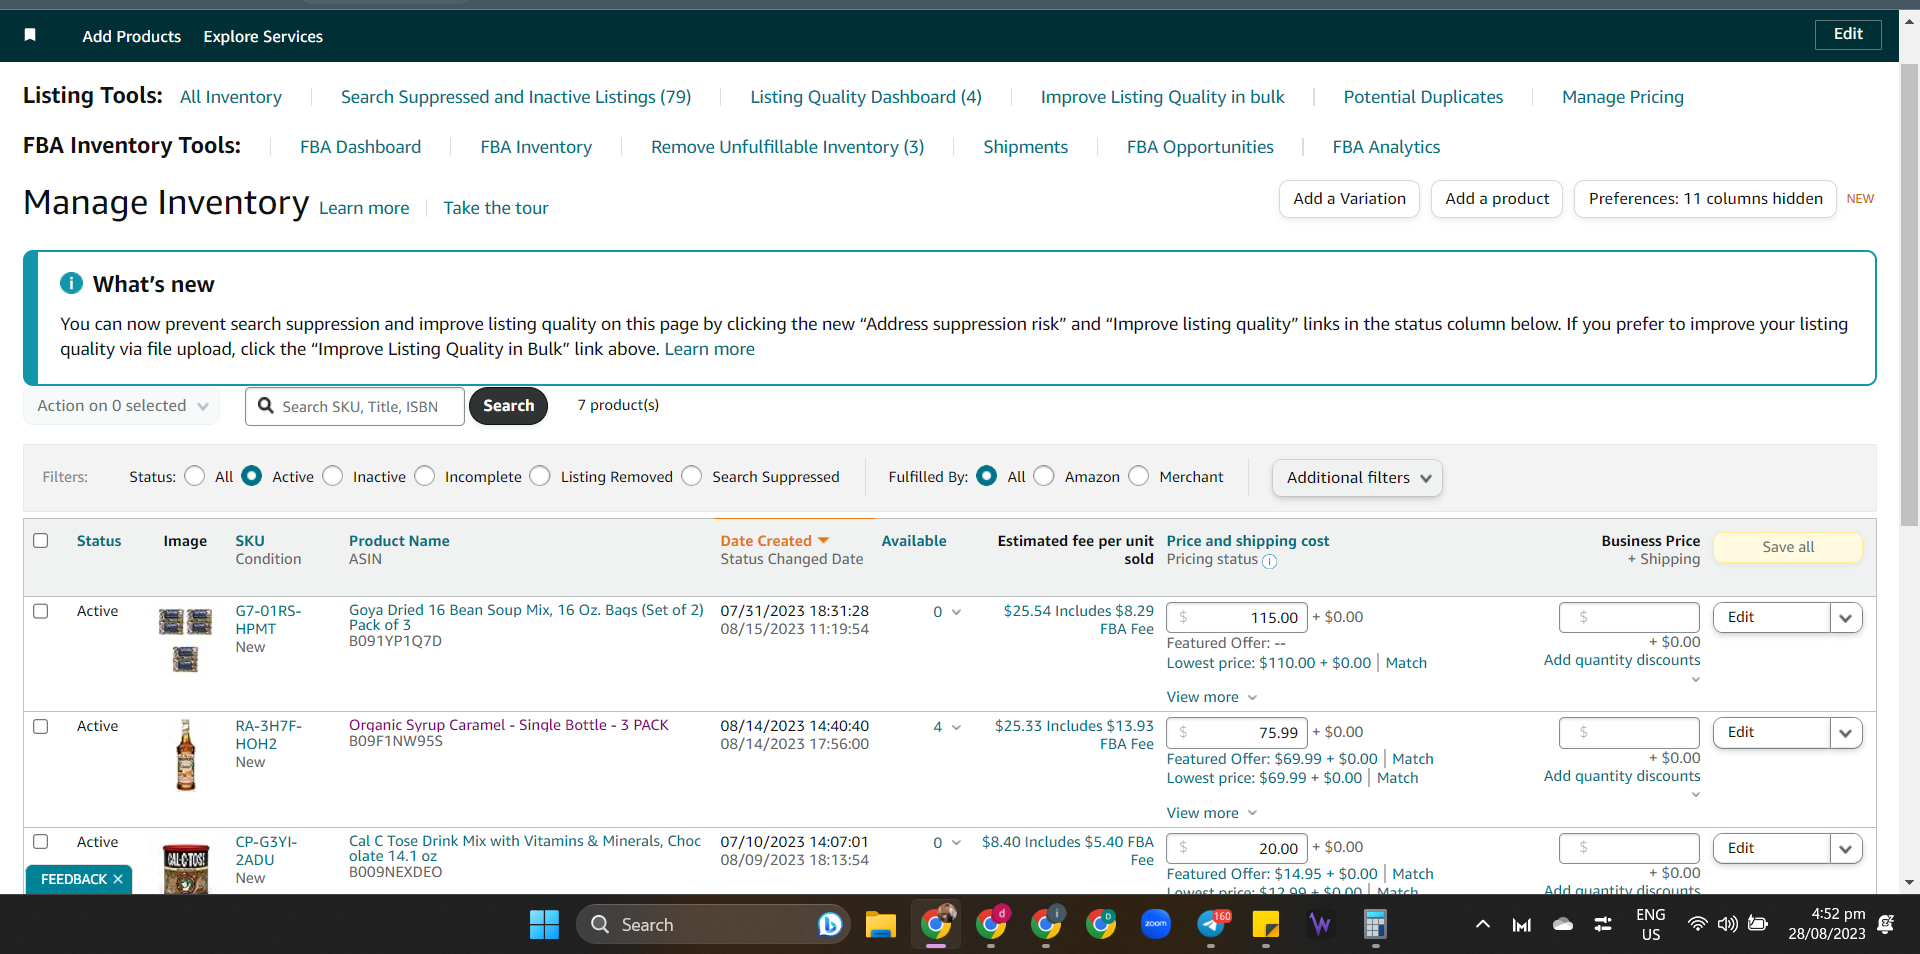Screen dimensions: 1920x954
Task: Click Goya Bean Soup product thumbnail
Action: coord(186,639)
